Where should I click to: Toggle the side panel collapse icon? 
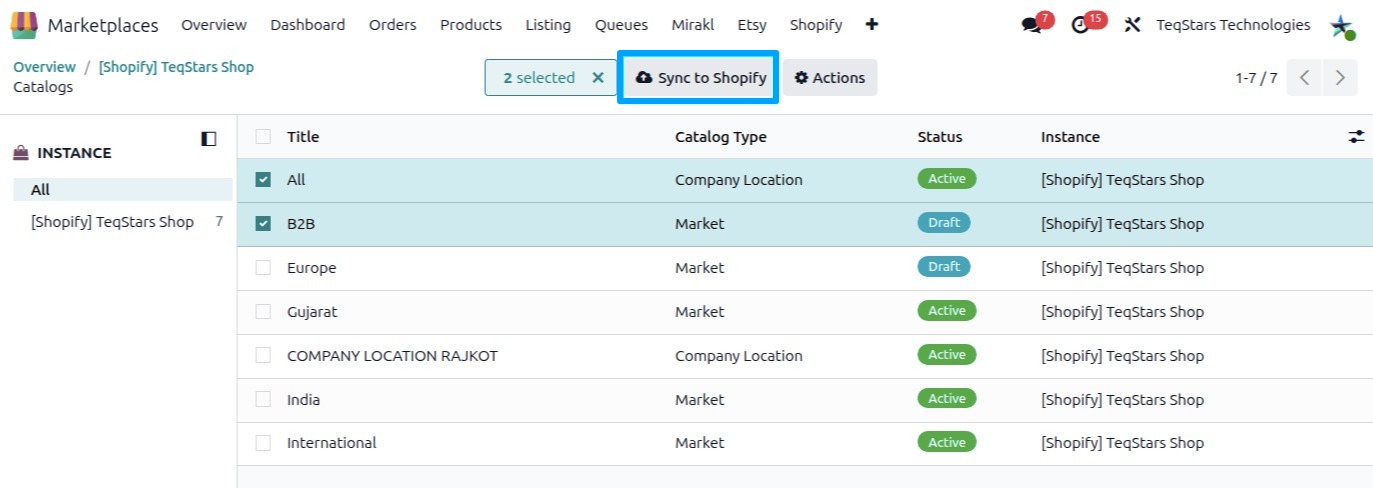tap(208, 139)
